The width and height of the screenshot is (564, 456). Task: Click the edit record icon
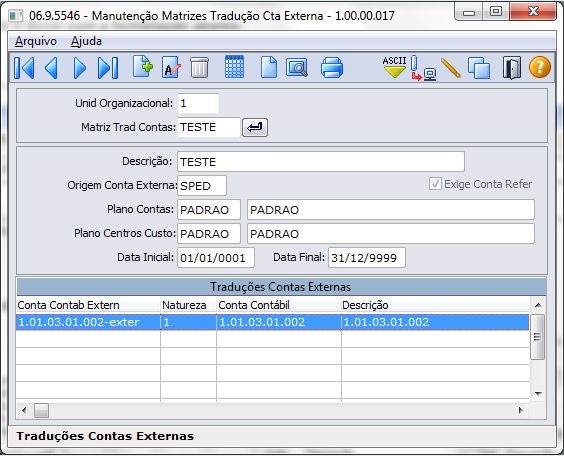pyautogui.click(x=171, y=67)
